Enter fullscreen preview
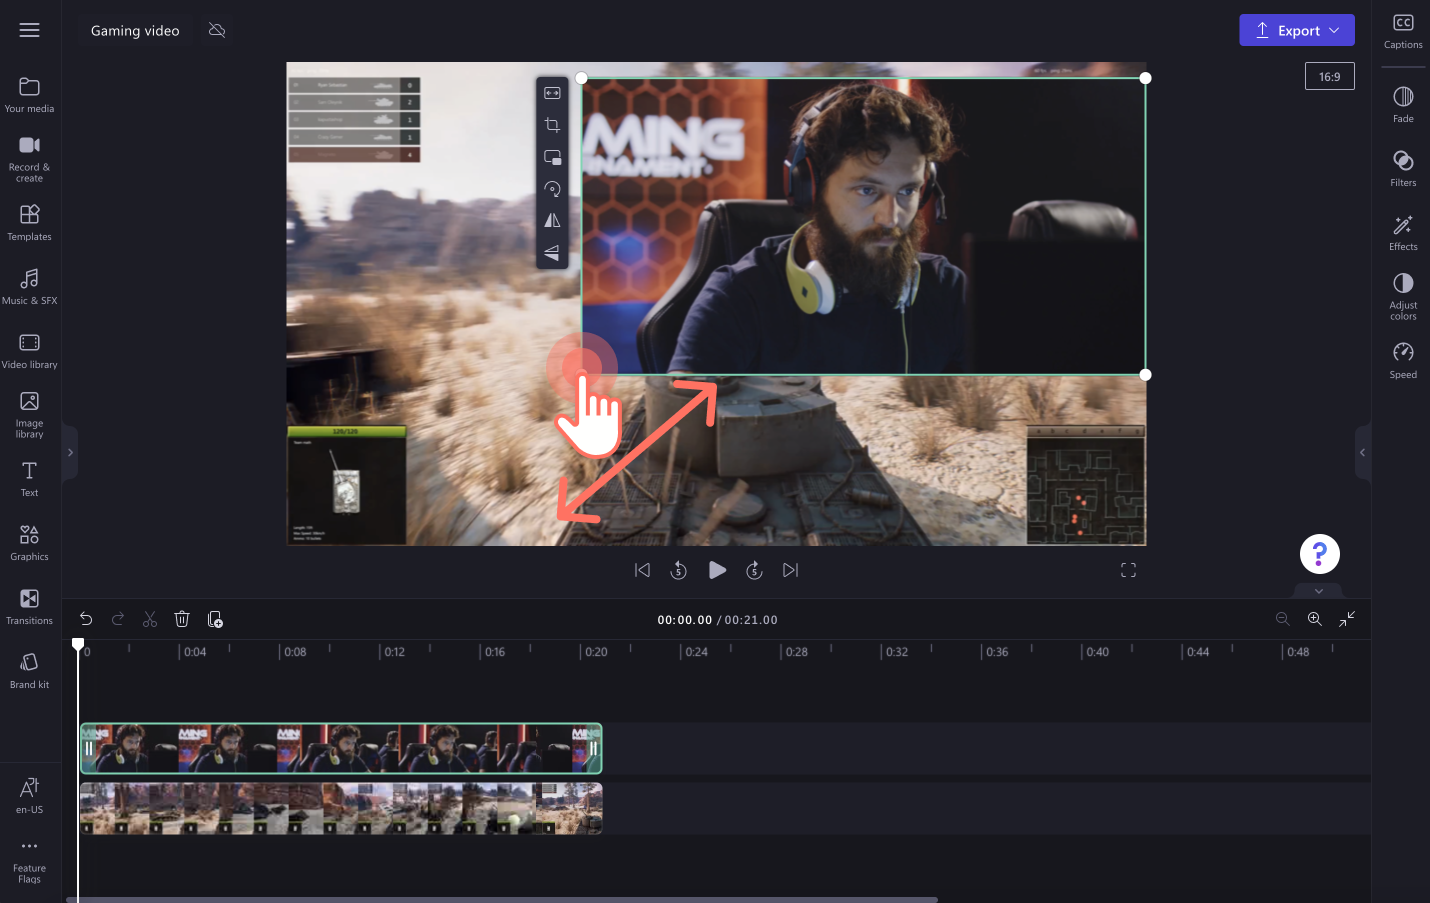The width and height of the screenshot is (1430, 903). click(1128, 570)
